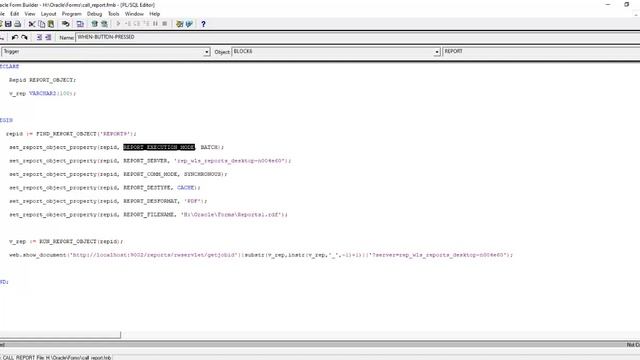Image resolution: width=640 pixels, height=360 pixels.
Task: Click the debugger Stop icon
Action: pyautogui.click(x=165, y=24)
